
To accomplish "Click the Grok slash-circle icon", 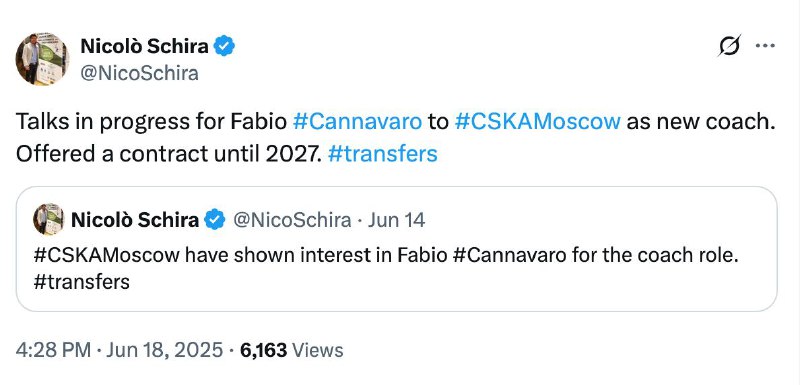I will click(x=729, y=46).
